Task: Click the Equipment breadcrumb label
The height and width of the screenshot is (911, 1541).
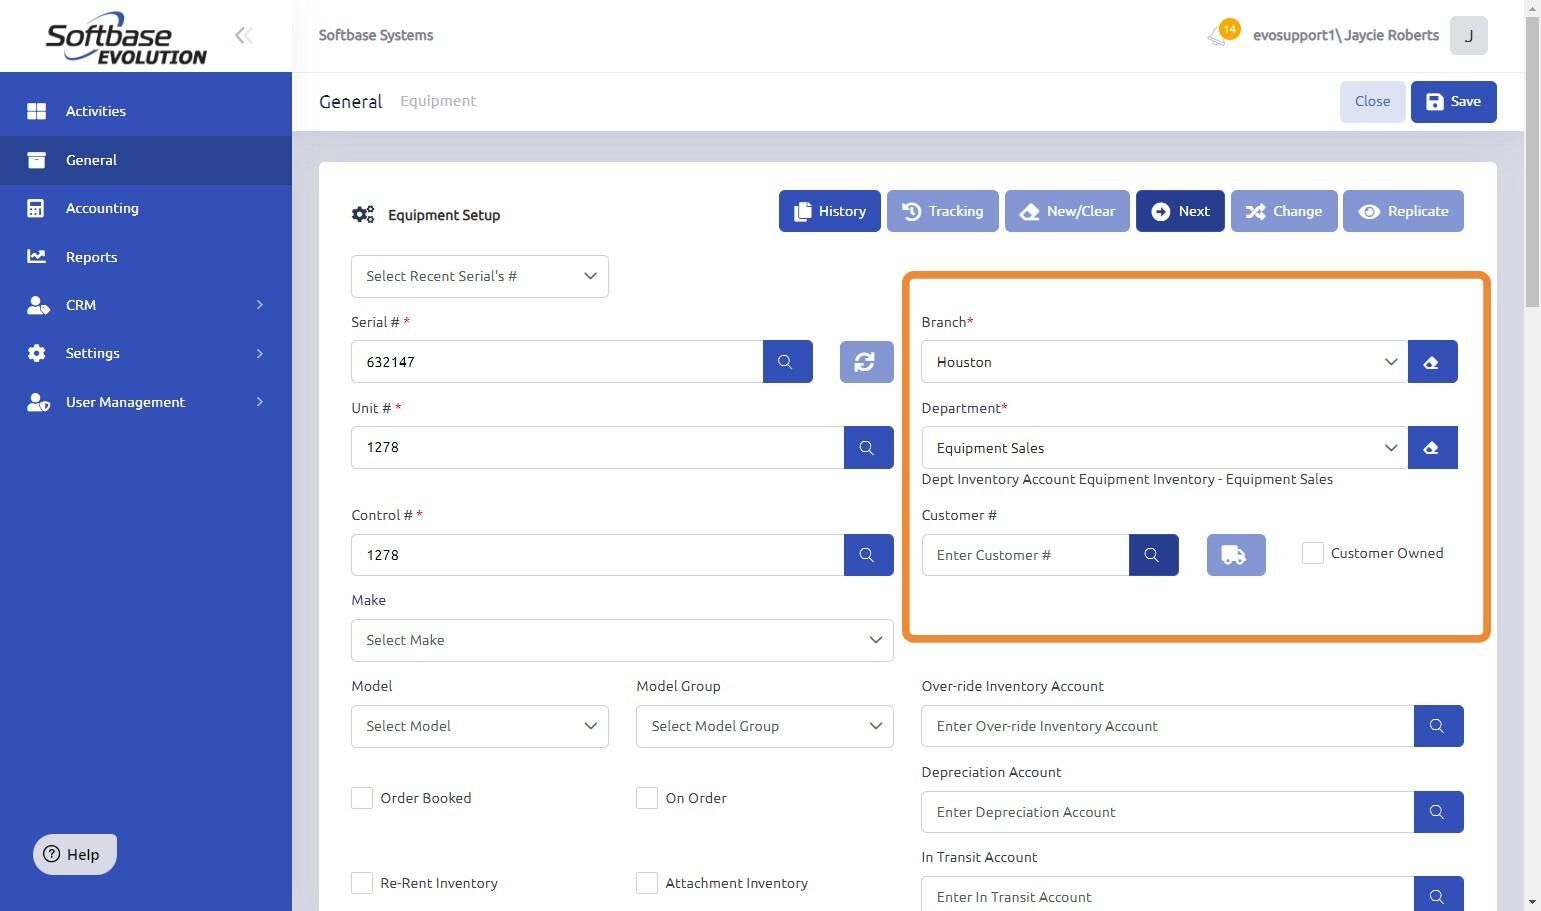Action: coord(438,101)
